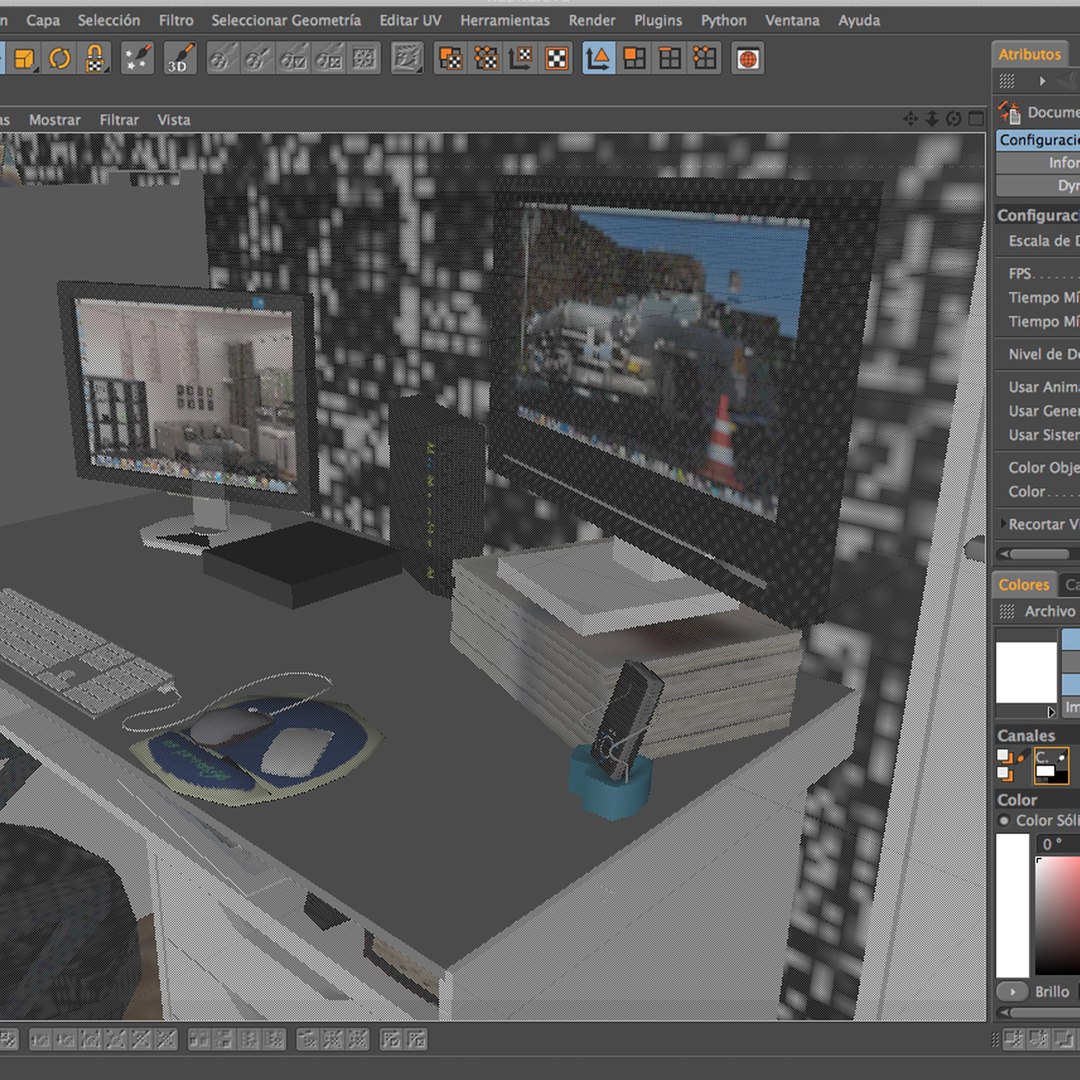Select the UV points edit mode icon

tap(486, 59)
